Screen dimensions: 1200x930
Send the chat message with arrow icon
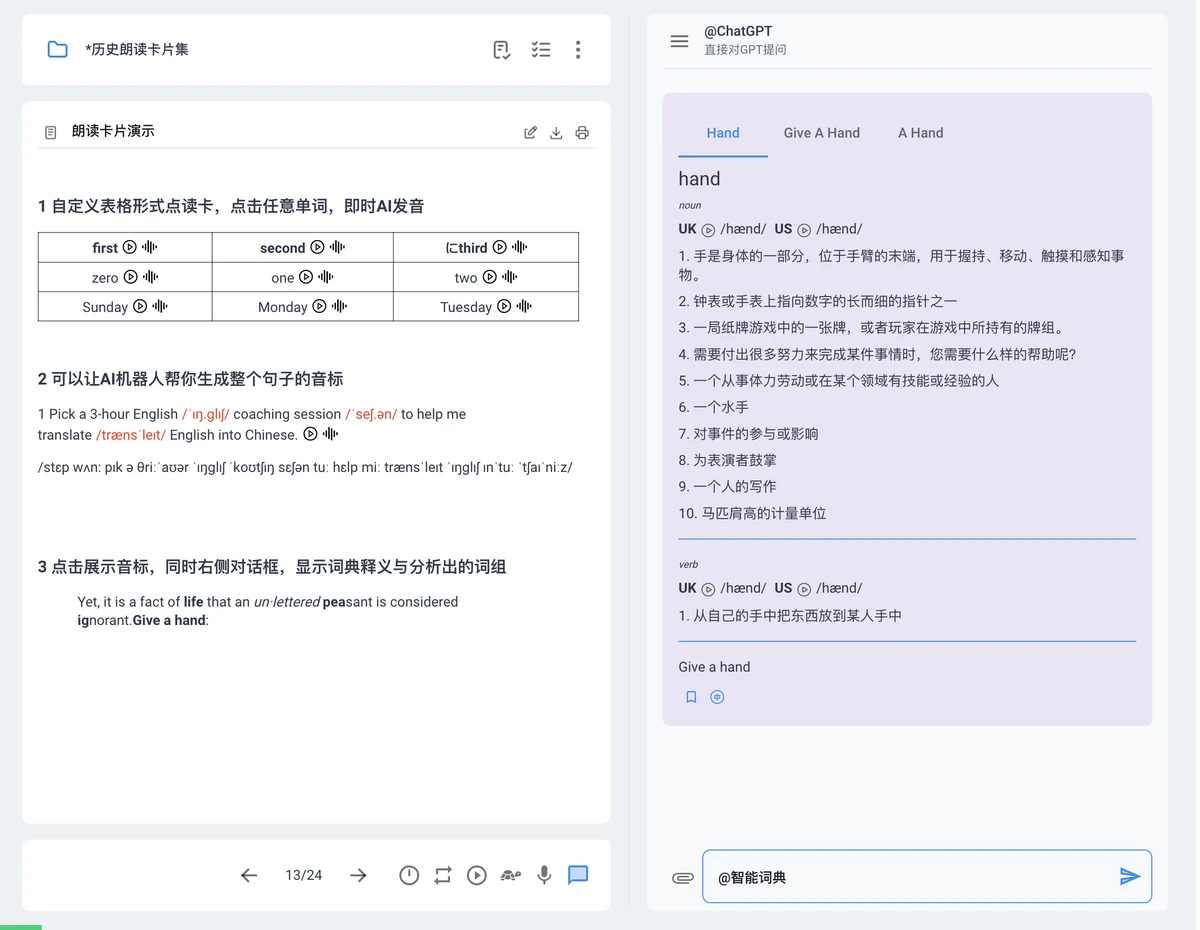point(1129,877)
